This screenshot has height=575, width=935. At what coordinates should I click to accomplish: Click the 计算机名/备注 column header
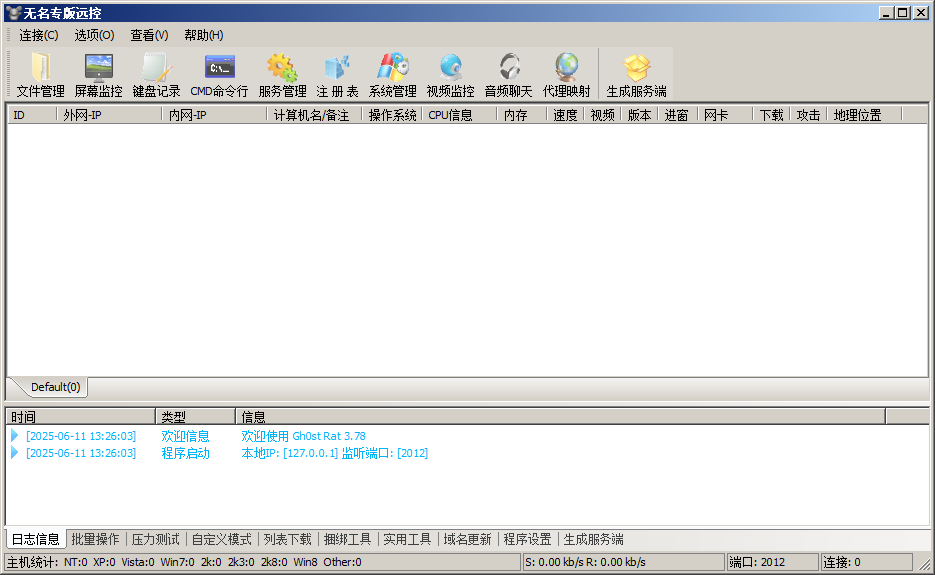coord(313,115)
